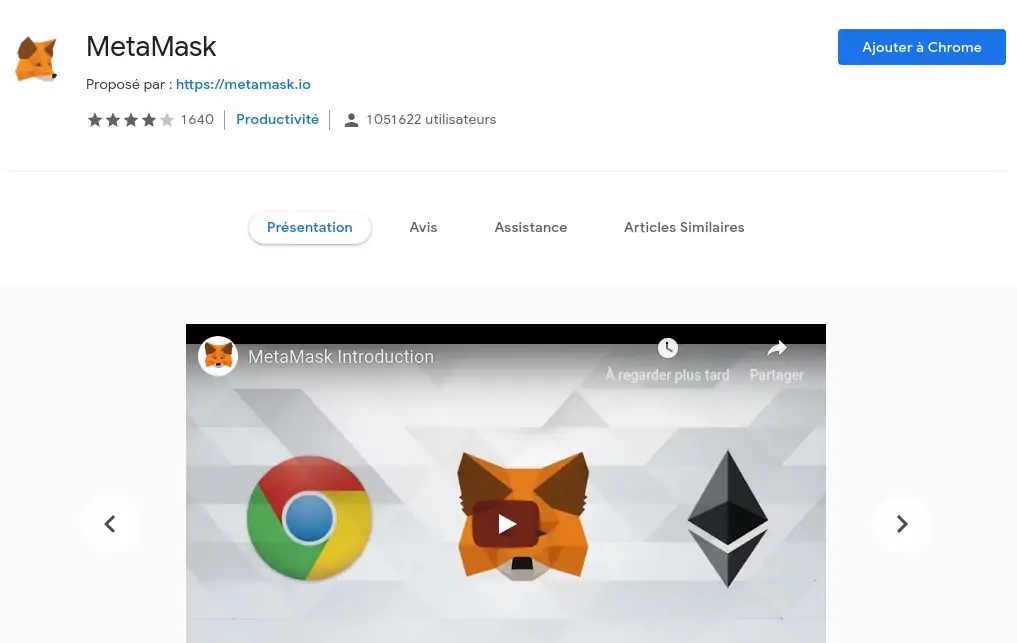This screenshot has height=643, width=1017.
Task: Click the Partager share arrow icon
Action: (x=776, y=349)
